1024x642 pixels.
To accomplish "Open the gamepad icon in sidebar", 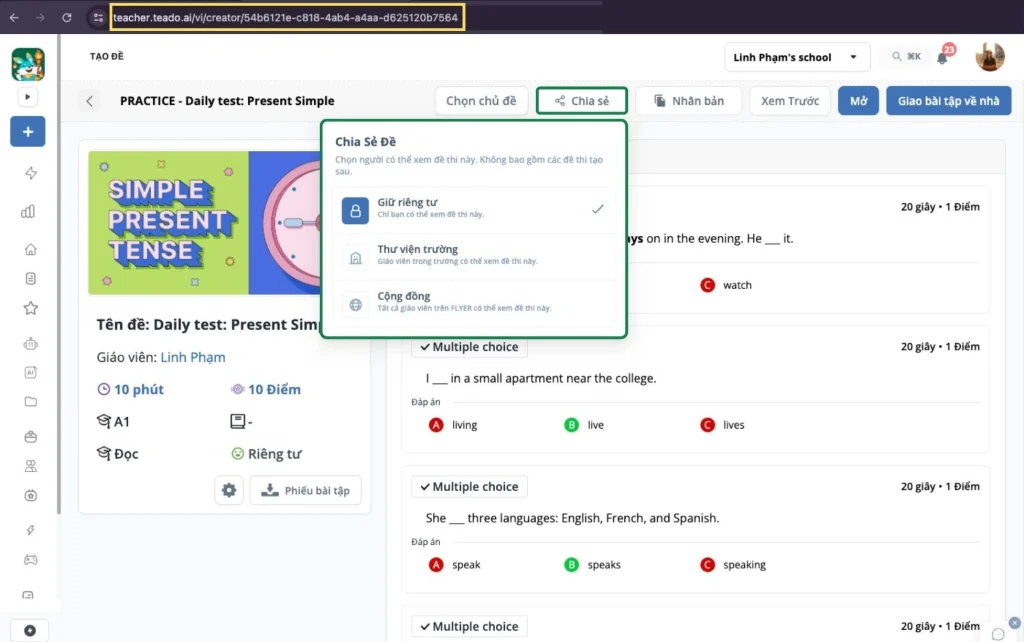I will (x=30, y=560).
